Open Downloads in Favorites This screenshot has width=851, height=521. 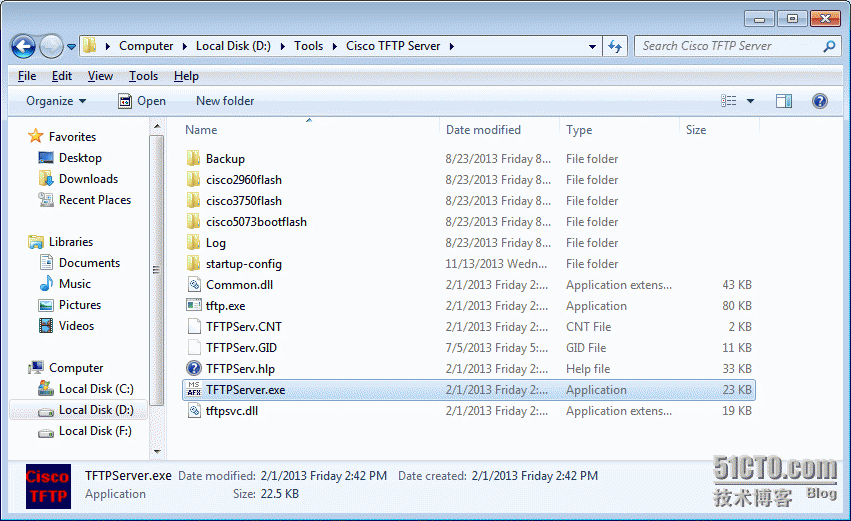click(88, 179)
